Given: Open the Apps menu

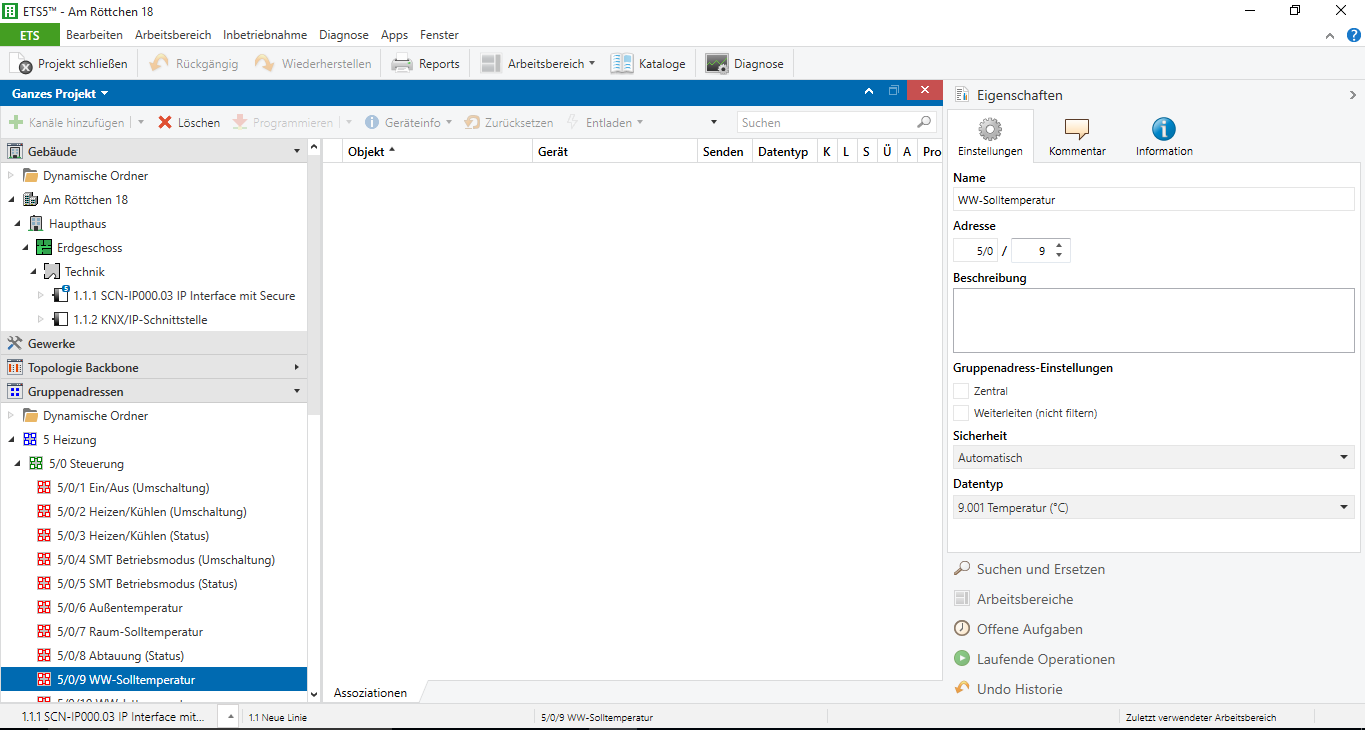Looking at the screenshot, I should point(394,35).
